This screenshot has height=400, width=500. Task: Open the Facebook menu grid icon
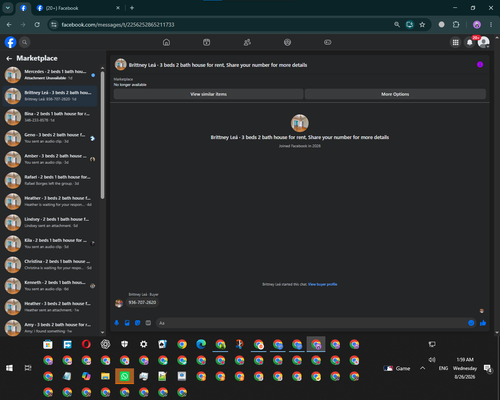(x=455, y=42)
